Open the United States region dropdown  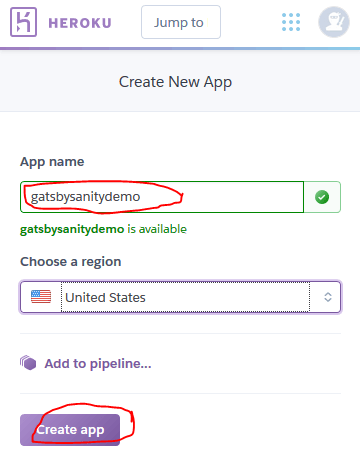pos(180,297)
